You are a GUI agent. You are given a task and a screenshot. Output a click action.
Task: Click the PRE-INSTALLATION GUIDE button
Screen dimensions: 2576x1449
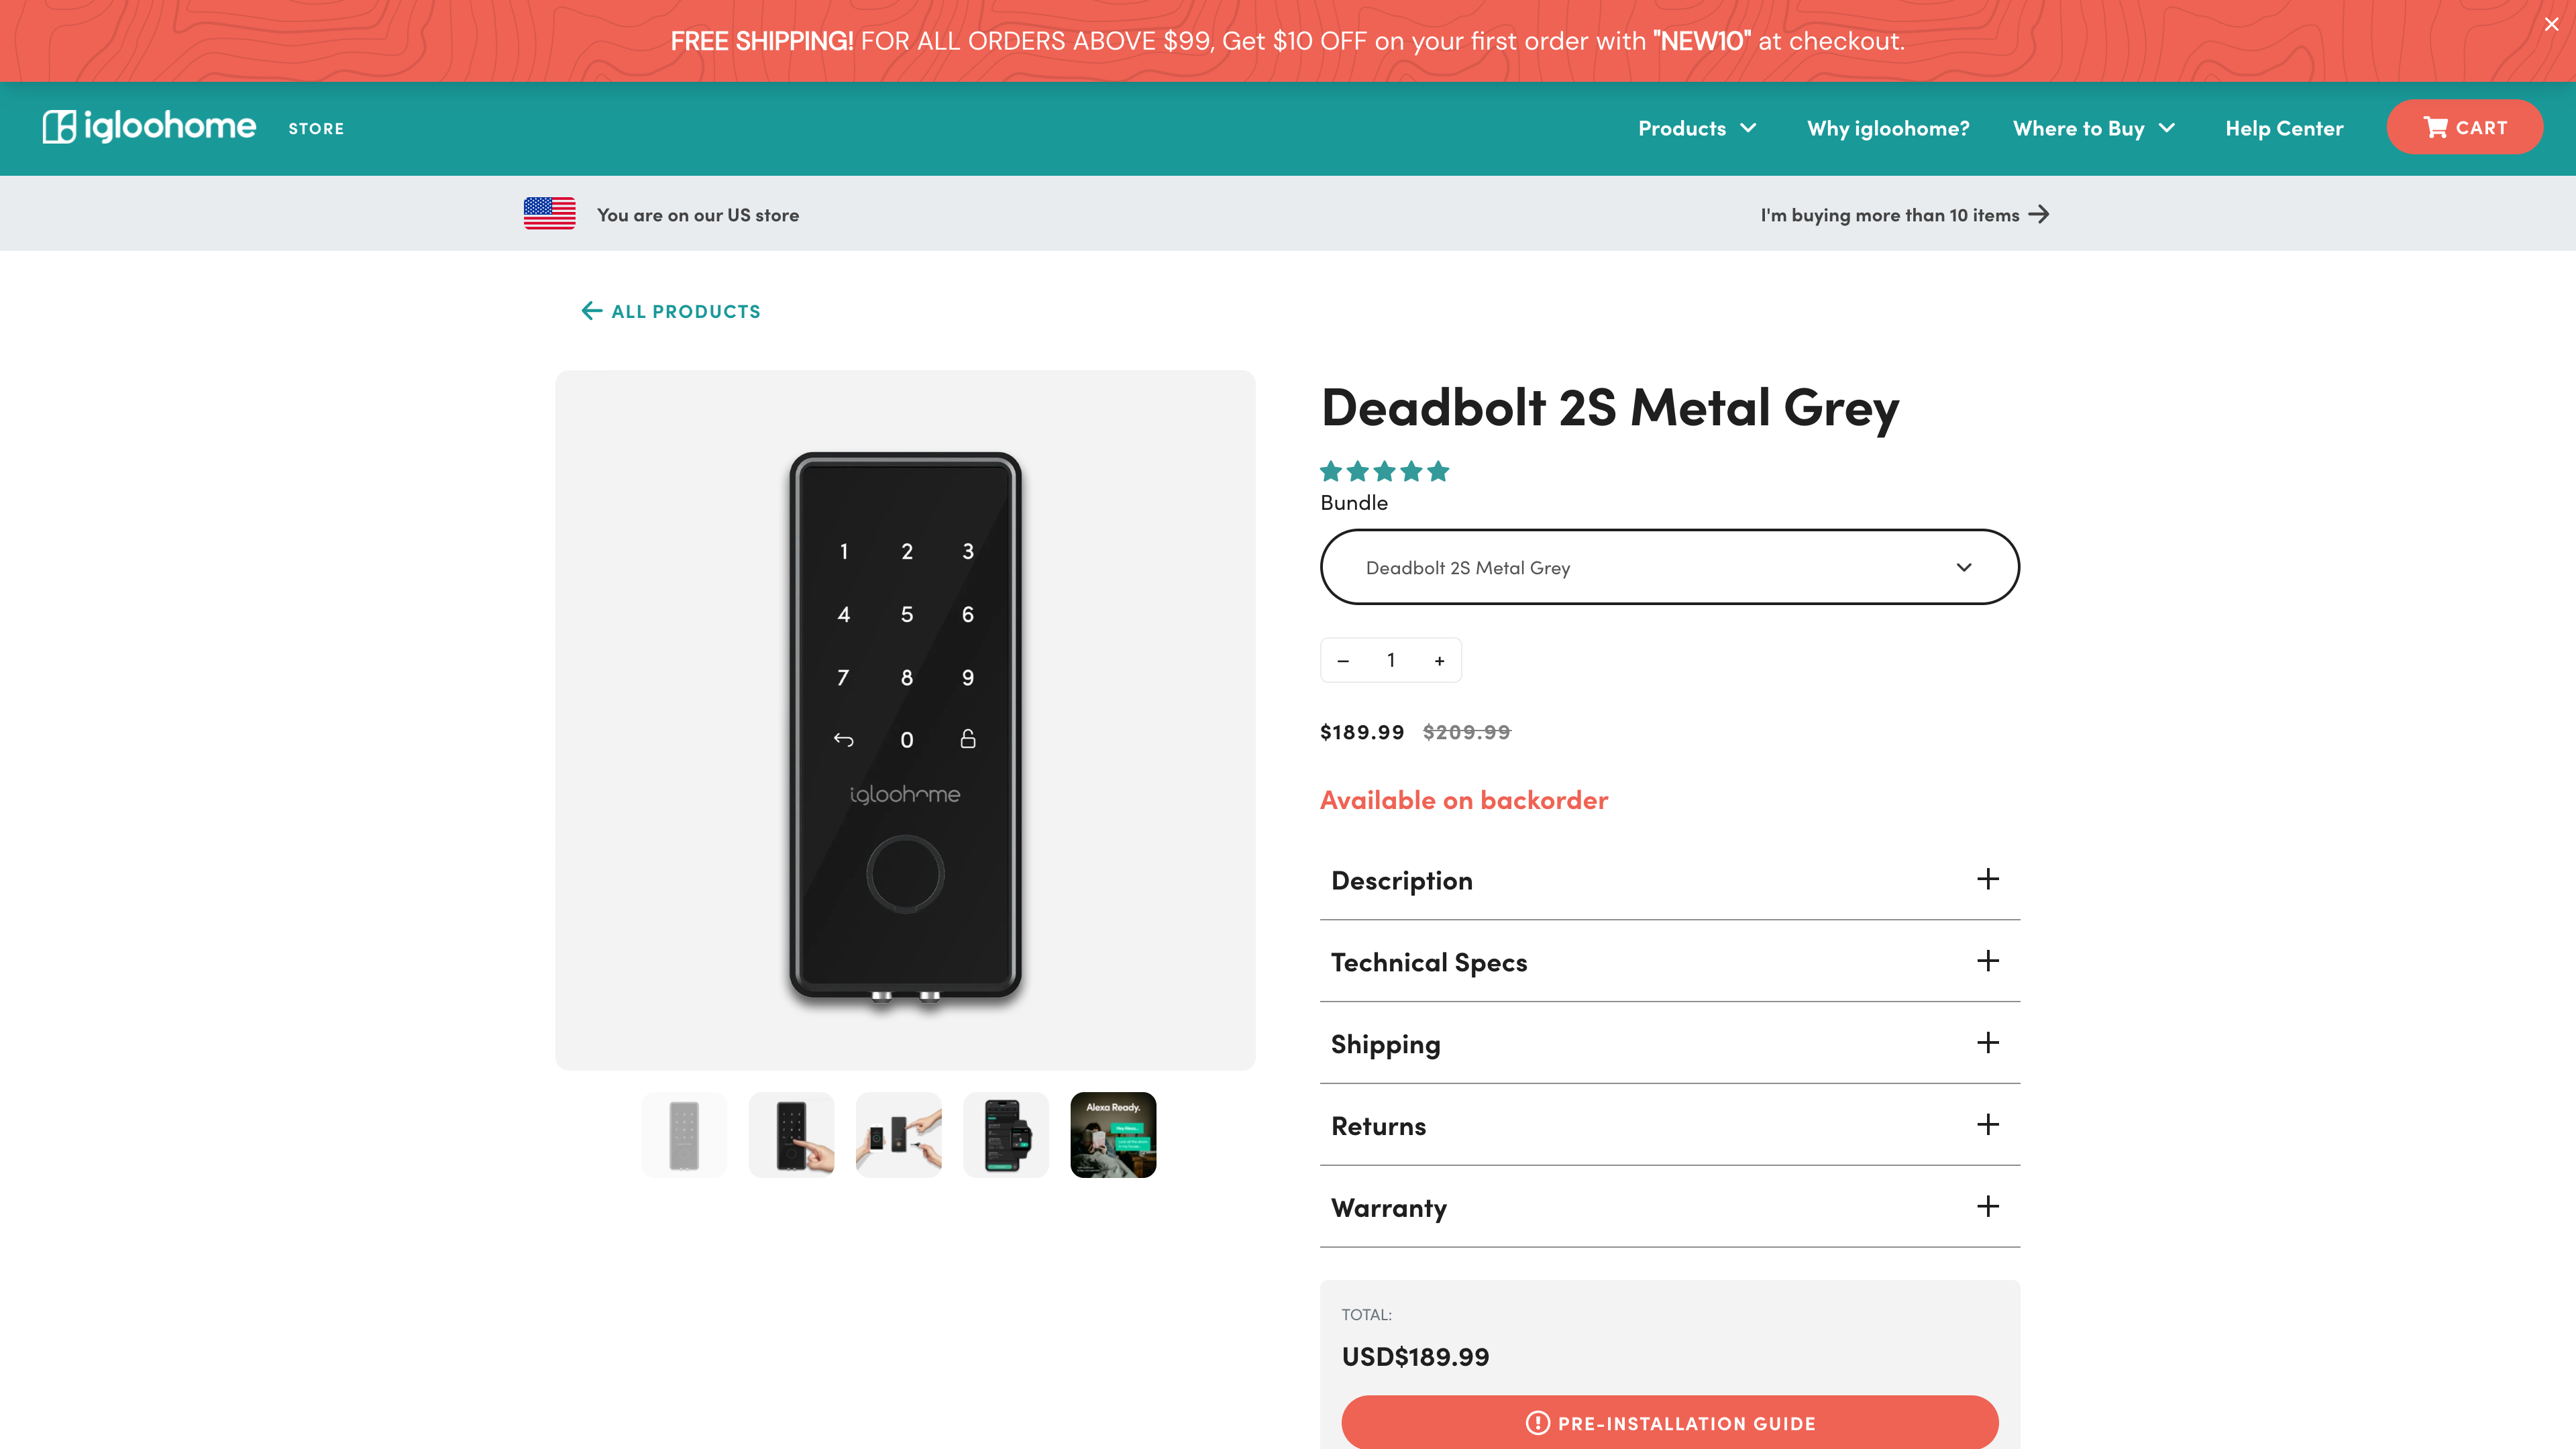click(1668, 1423)
